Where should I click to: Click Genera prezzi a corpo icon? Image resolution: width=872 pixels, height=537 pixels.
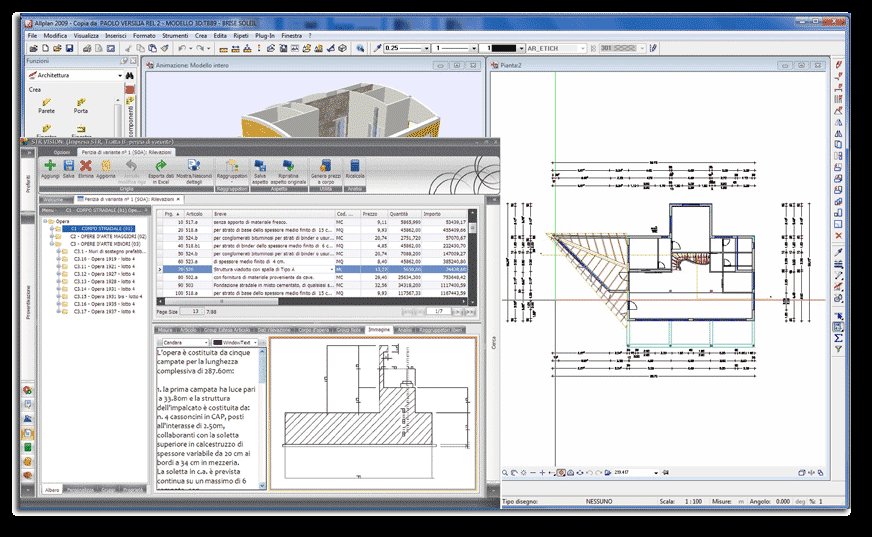325,164
